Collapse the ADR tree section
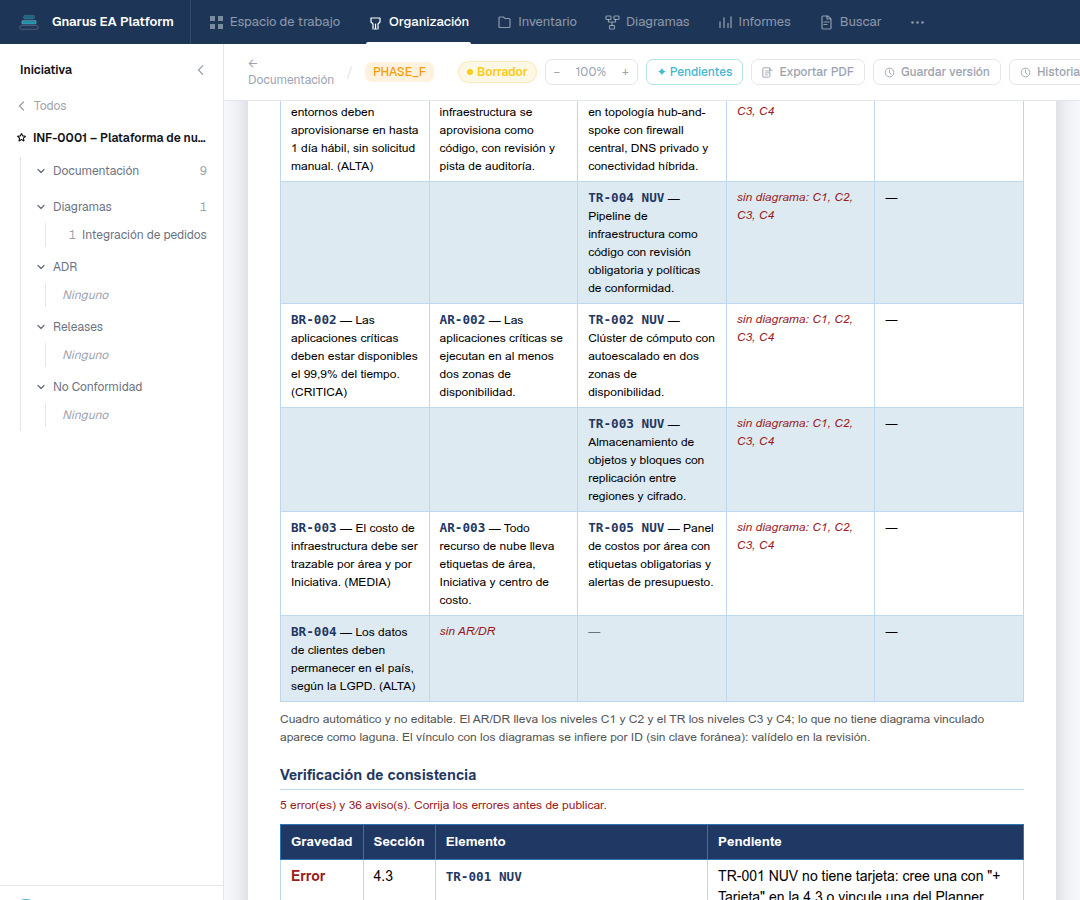This screenshot has width=1080, height=900. (x=41, y=266)
